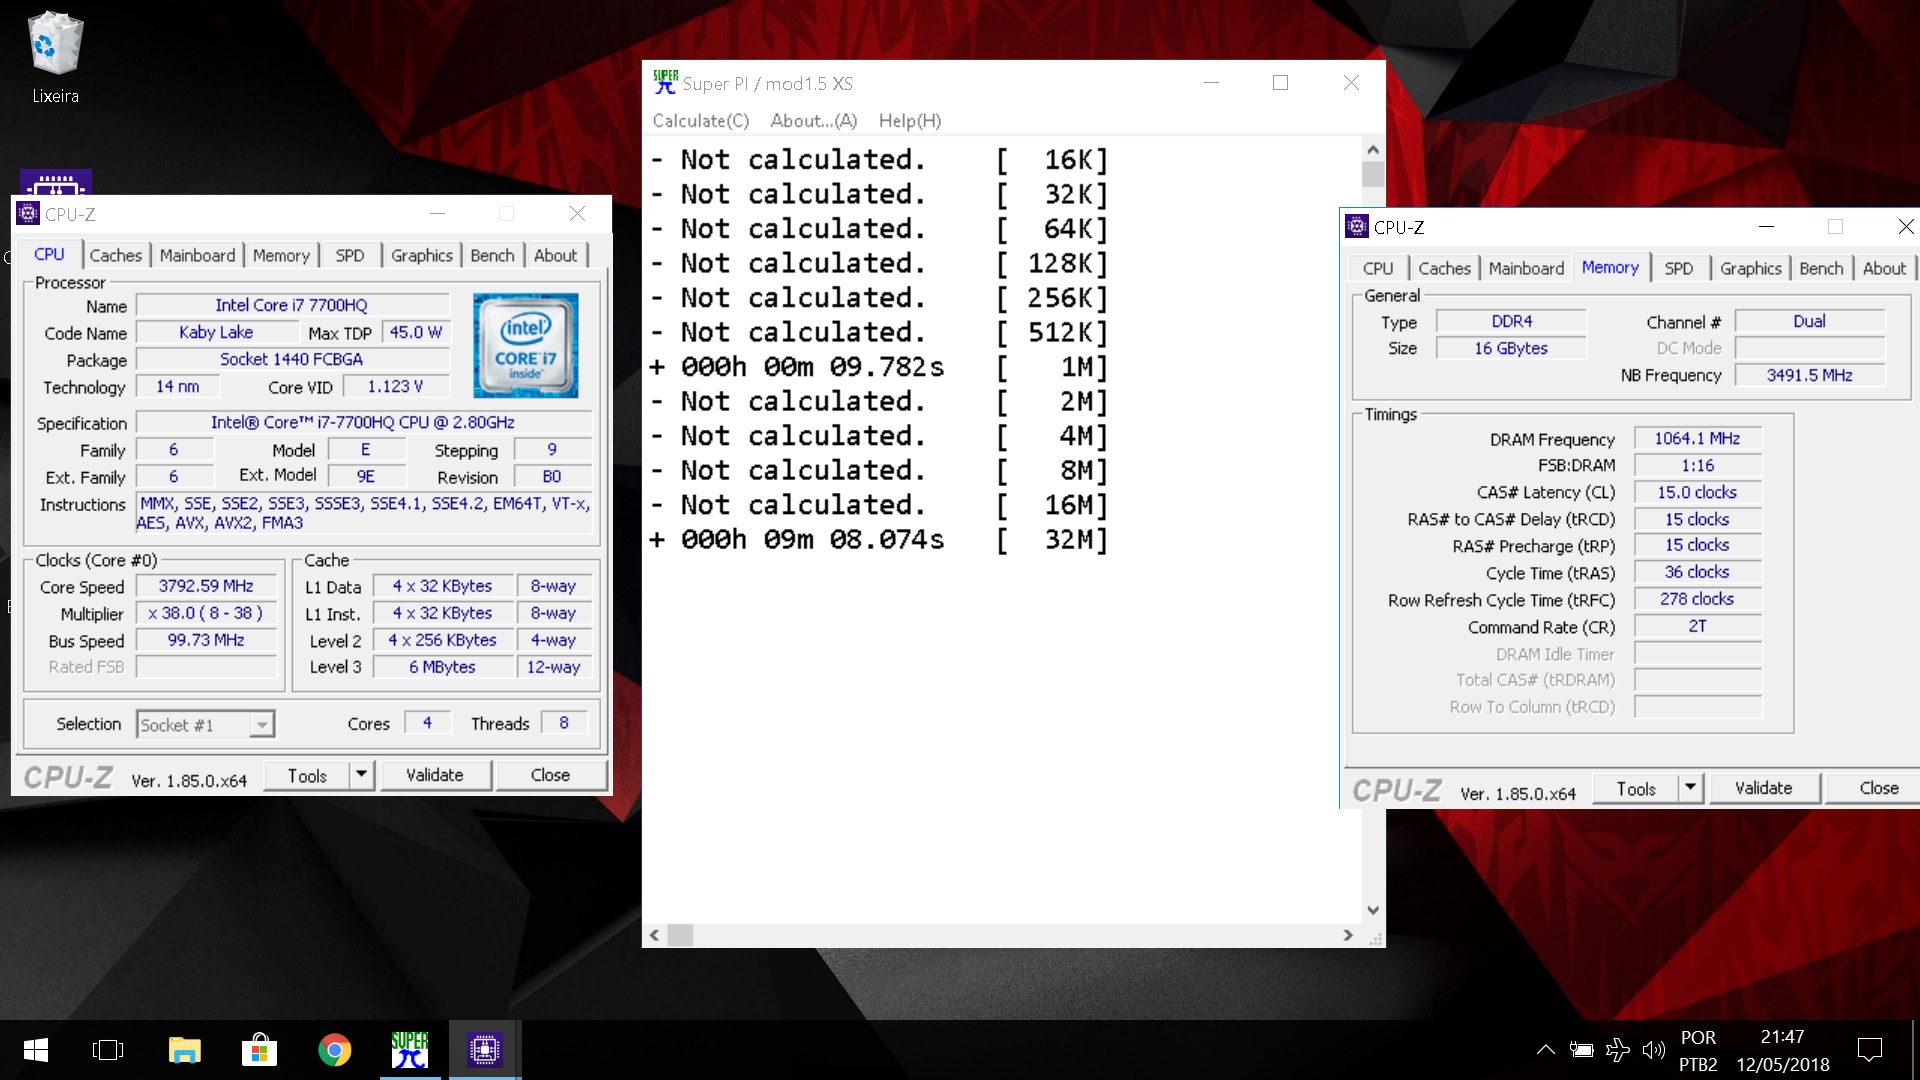The width and height of the screenshot is (1920, 1080).
Task: Select the Memory tab in right CPU-Z
Action: pyautogui.click(x=1610, y=267)
